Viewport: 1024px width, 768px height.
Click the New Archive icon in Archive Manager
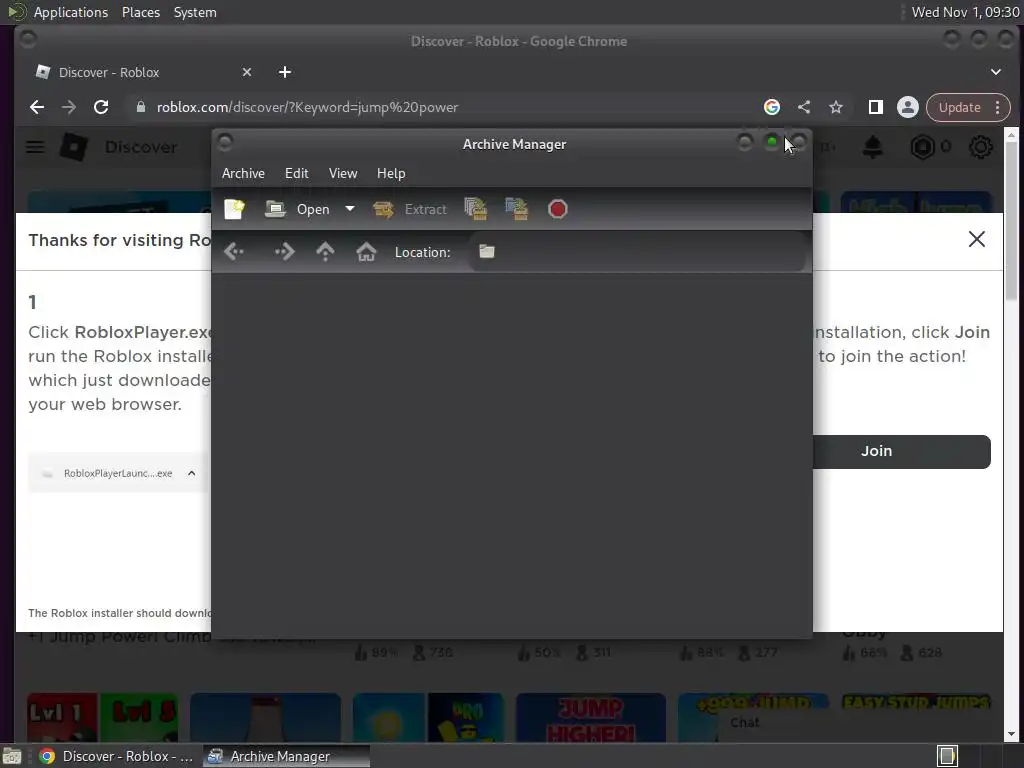coord(234,209)
